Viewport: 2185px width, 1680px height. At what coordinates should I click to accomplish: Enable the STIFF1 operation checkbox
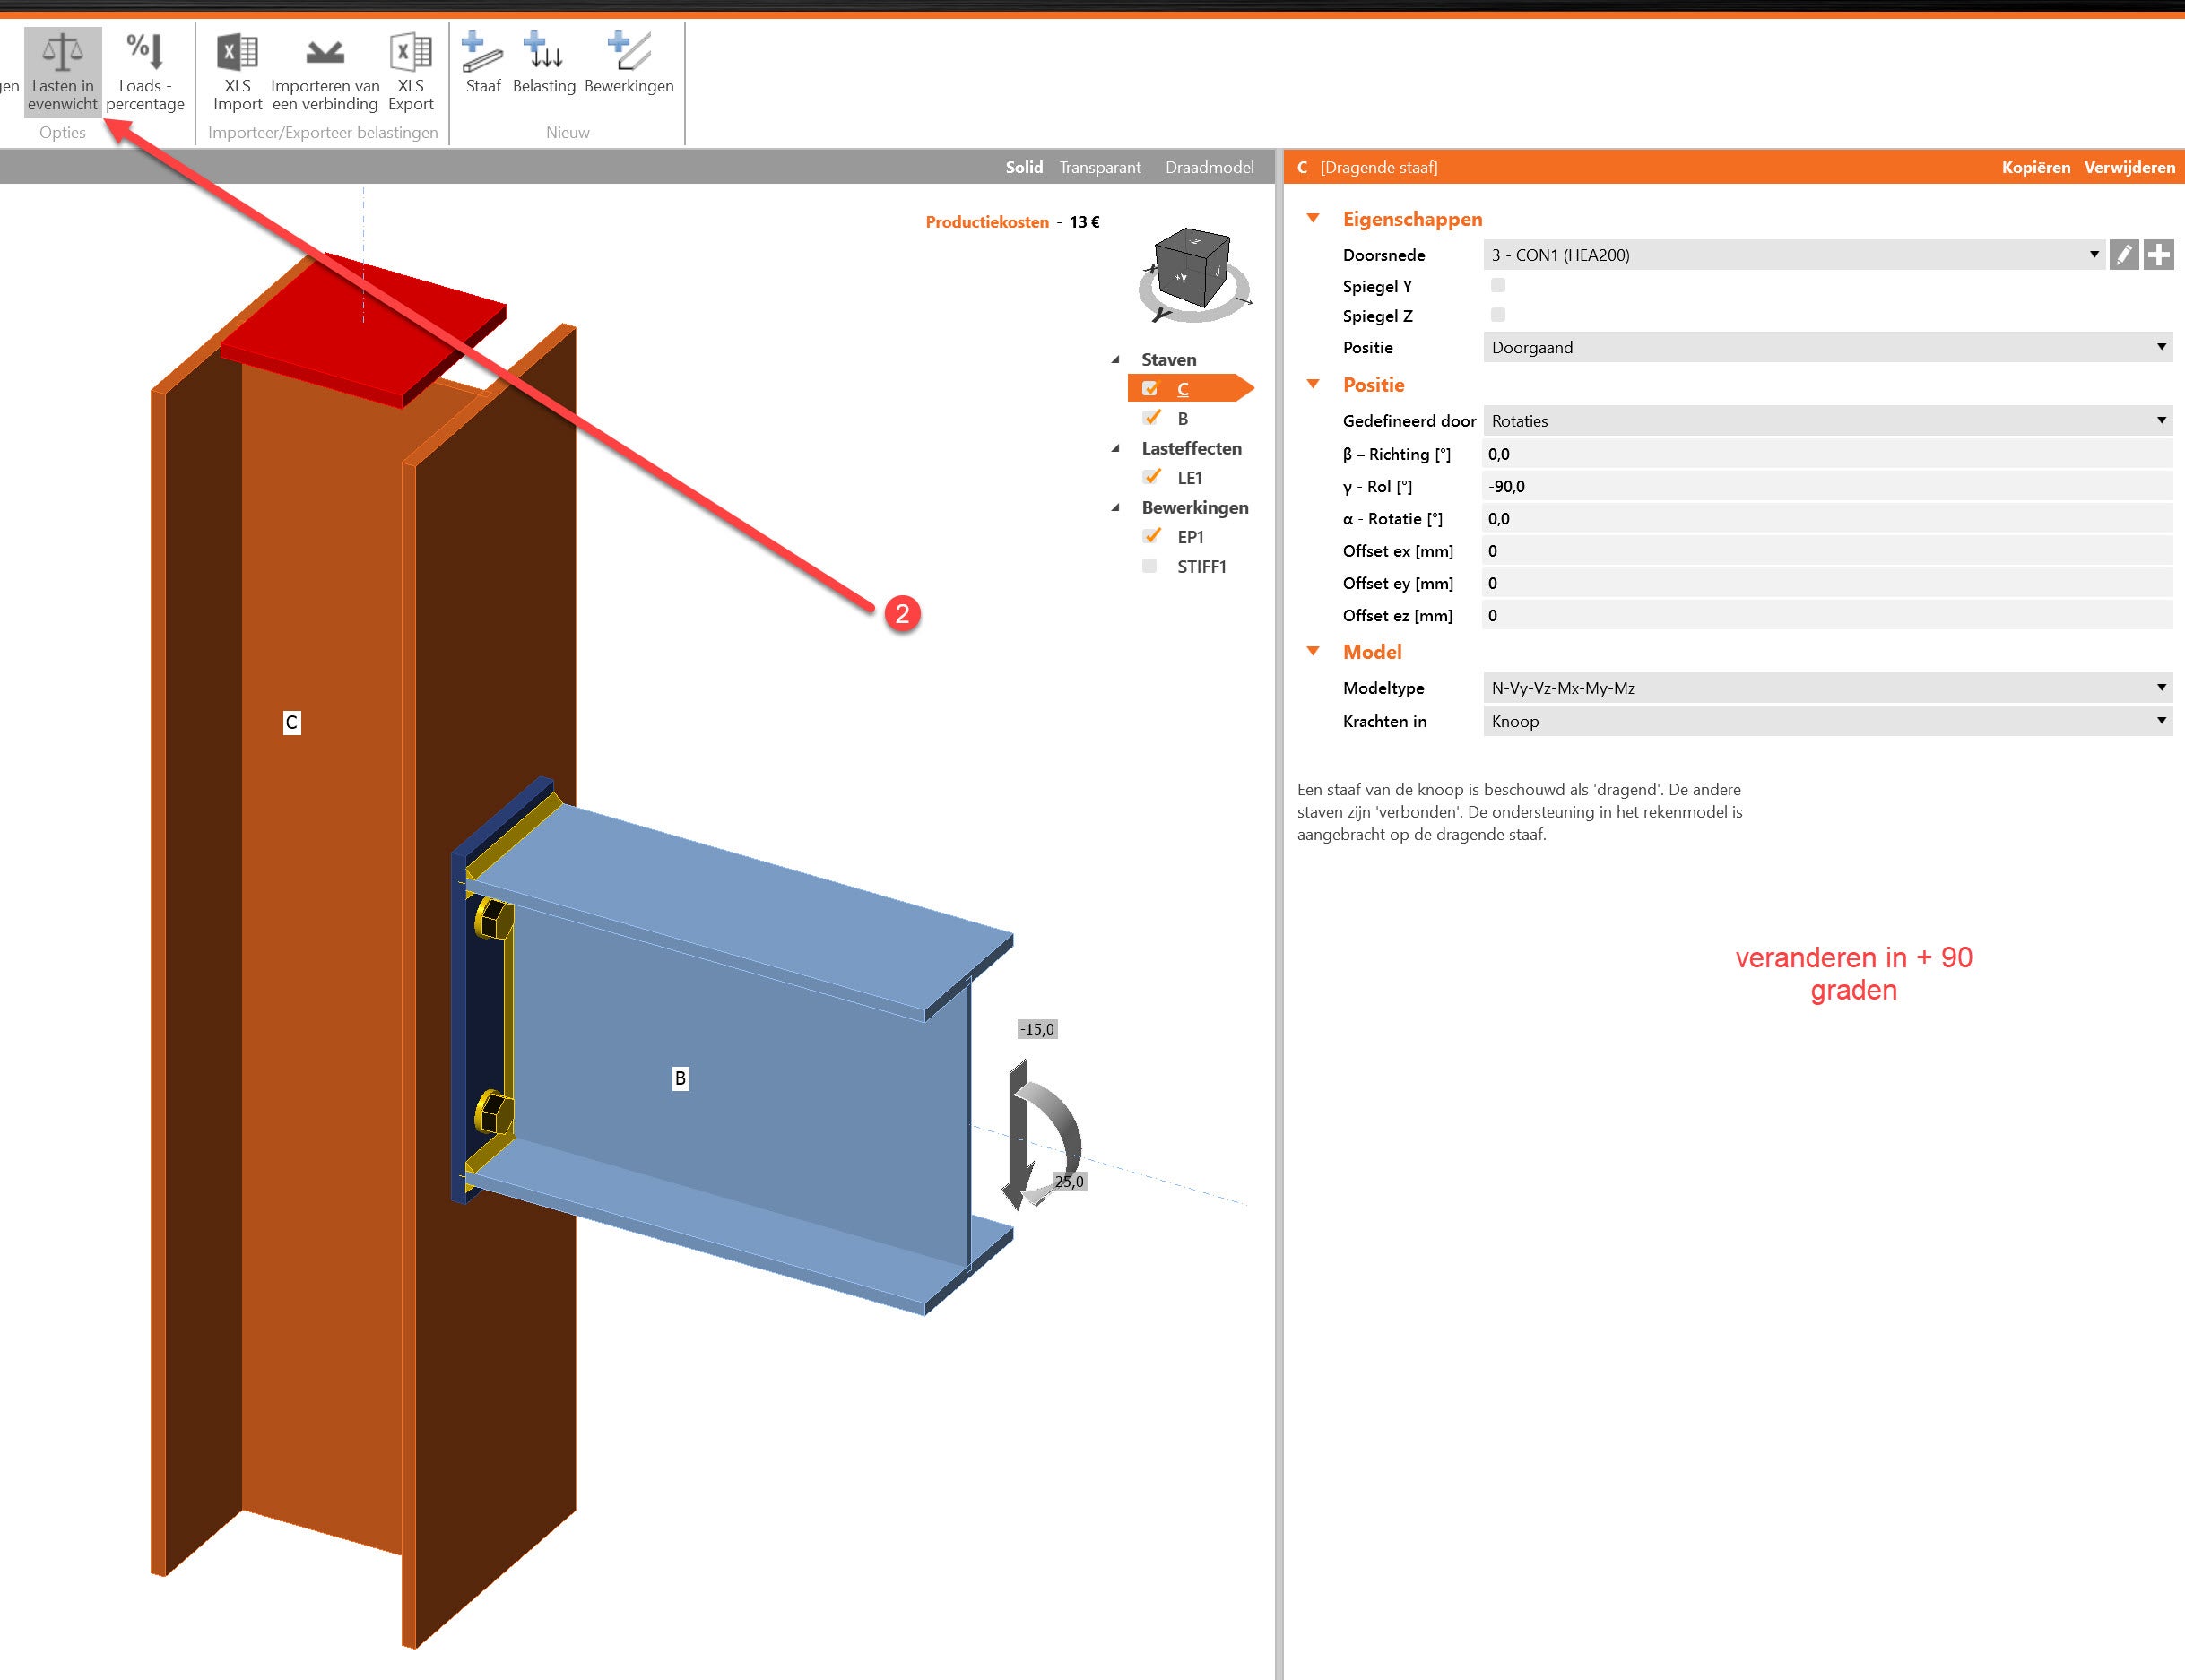tap(1150, 566)
